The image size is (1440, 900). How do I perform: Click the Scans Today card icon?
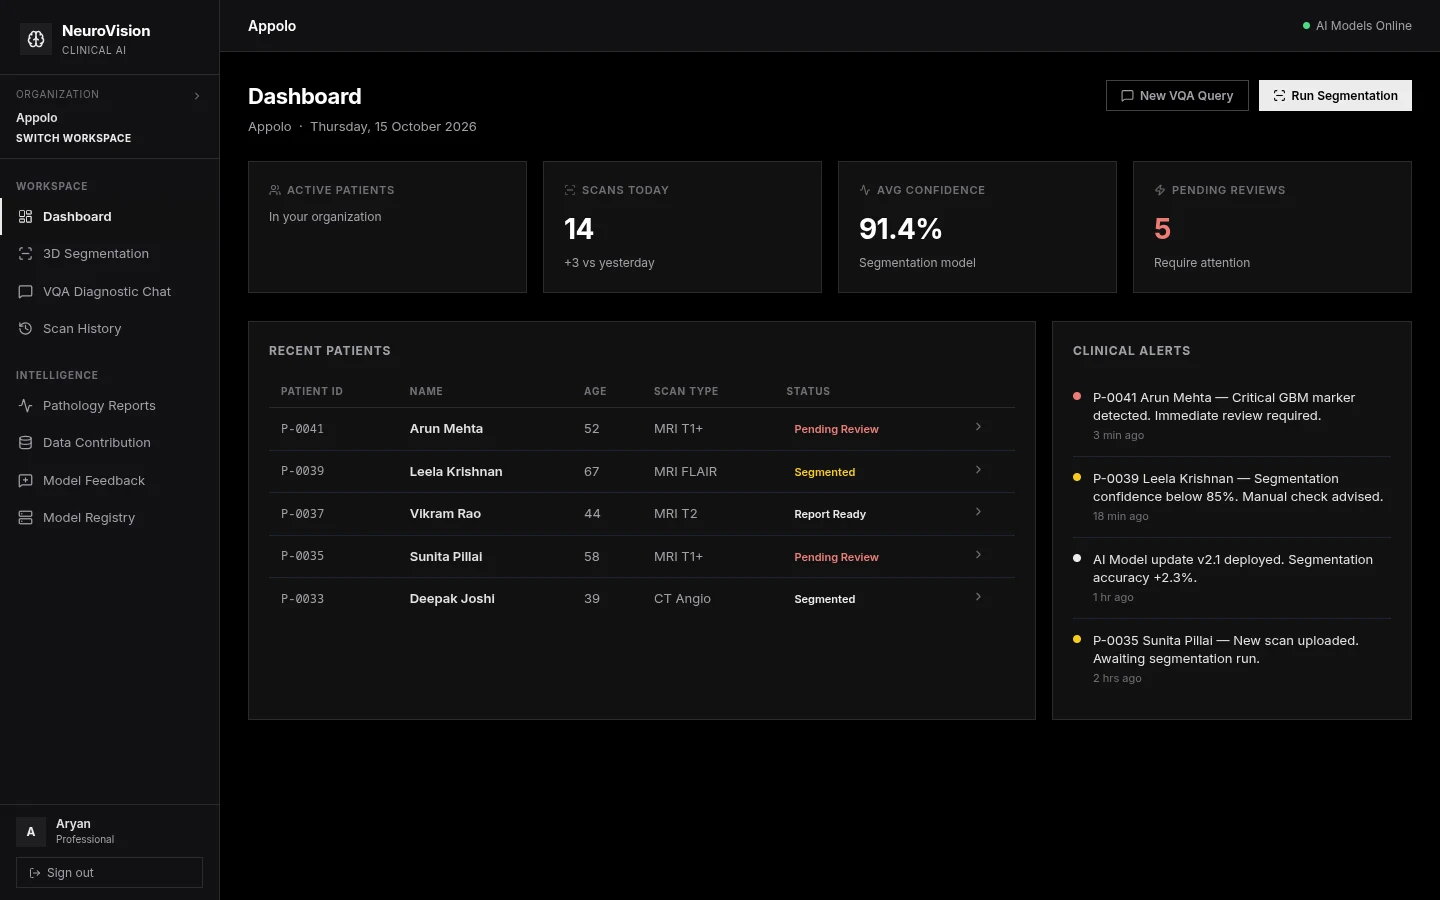click(x=570, y=190)
